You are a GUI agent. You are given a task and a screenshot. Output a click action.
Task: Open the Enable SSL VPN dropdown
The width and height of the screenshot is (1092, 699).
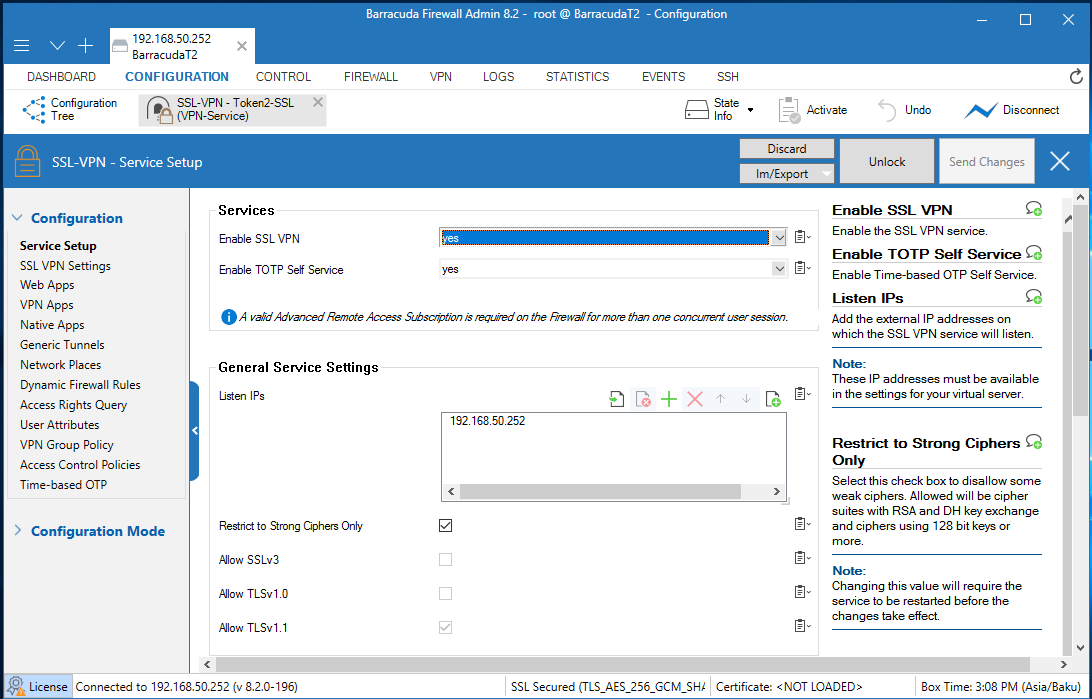(779, 238)
